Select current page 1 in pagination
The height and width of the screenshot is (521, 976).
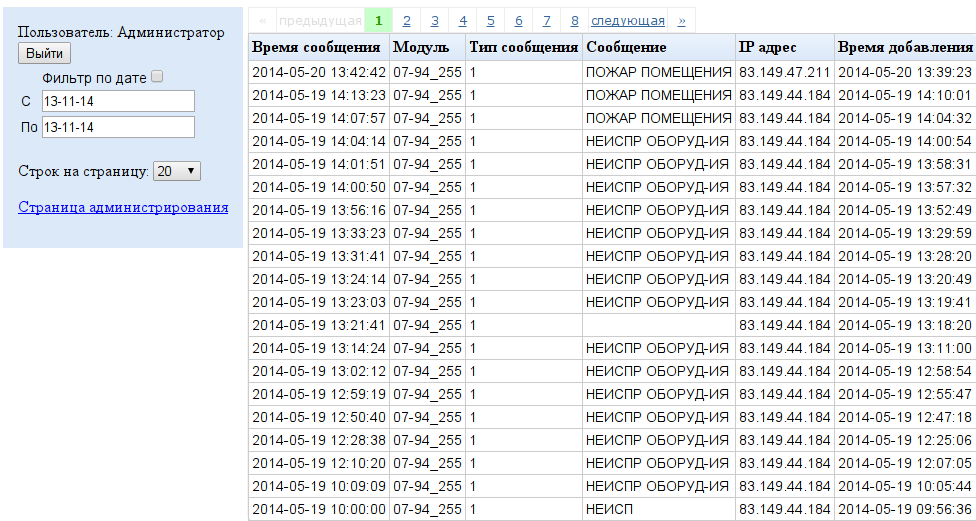tap(378, 20)
